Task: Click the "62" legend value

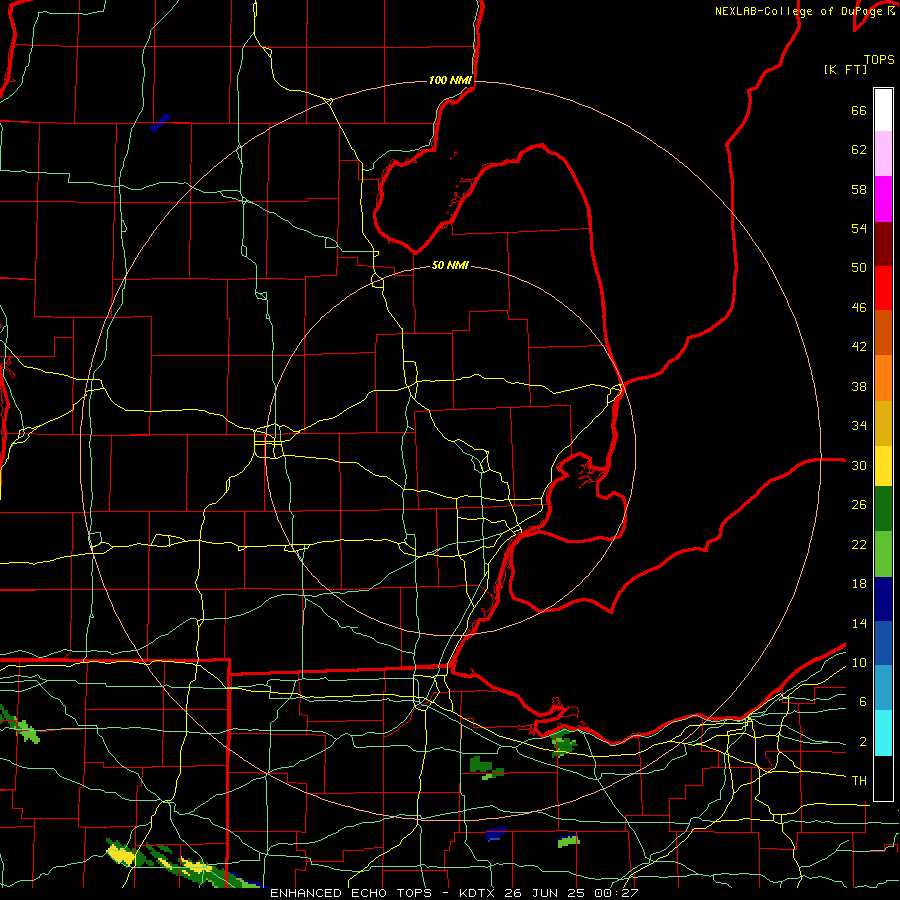Action: click(859, 150)
